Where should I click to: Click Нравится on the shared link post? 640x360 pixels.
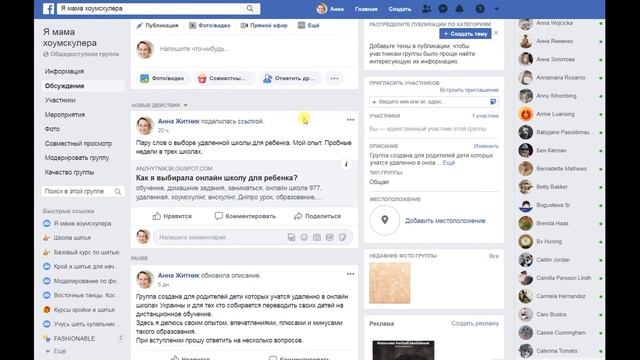coord(172,216)
